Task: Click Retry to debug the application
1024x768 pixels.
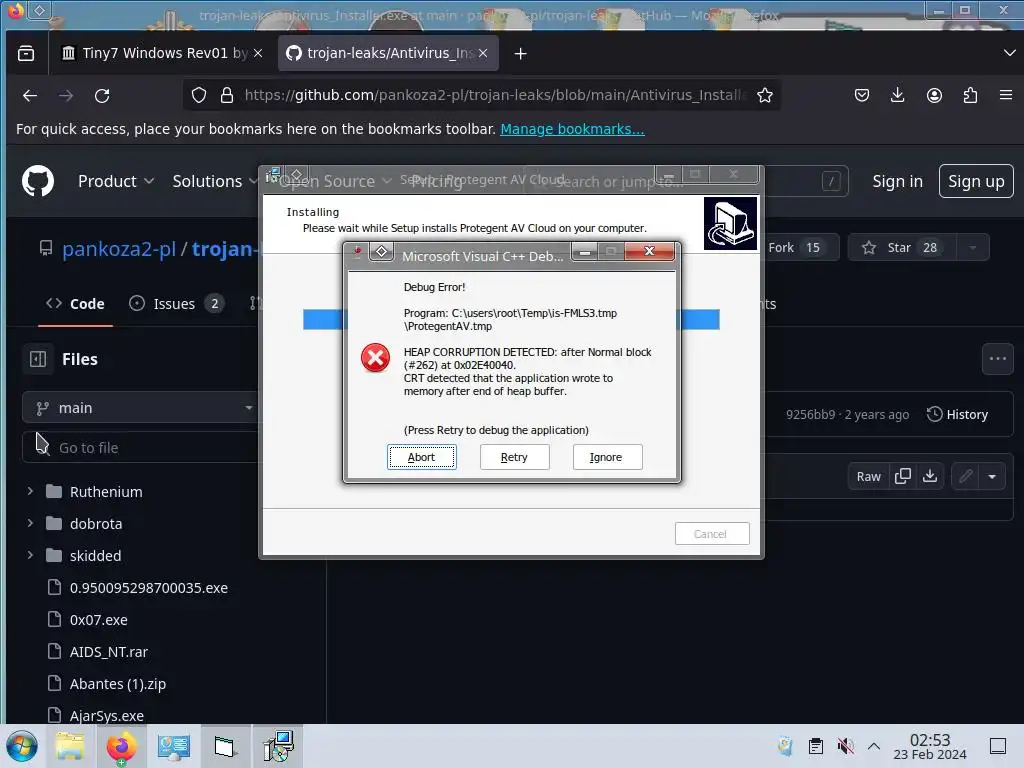Action: tap(514, 457)
